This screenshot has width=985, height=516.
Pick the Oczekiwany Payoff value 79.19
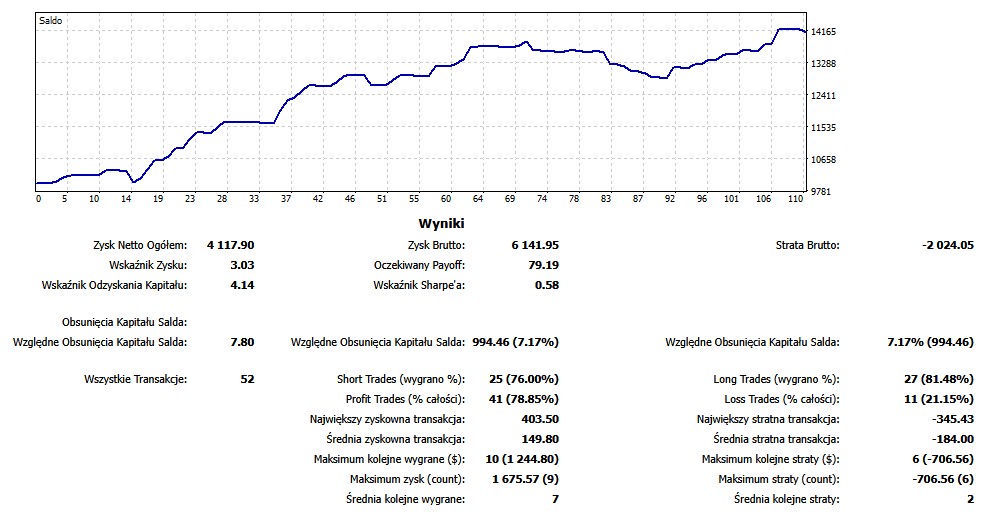point(544,265)
